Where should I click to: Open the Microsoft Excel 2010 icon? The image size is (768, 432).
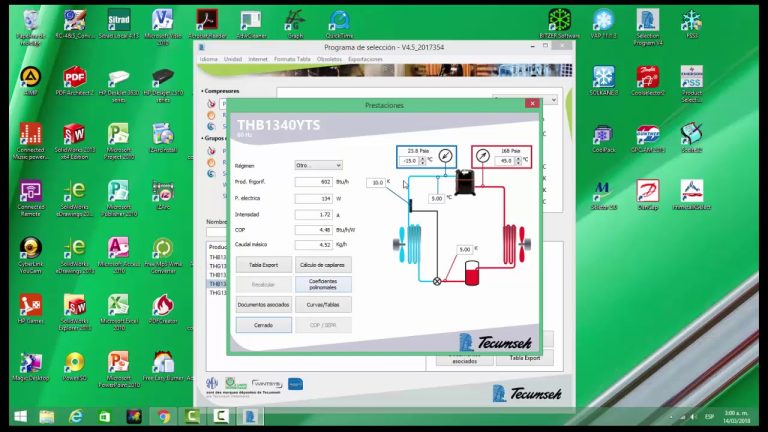click(x=119, y=312)
